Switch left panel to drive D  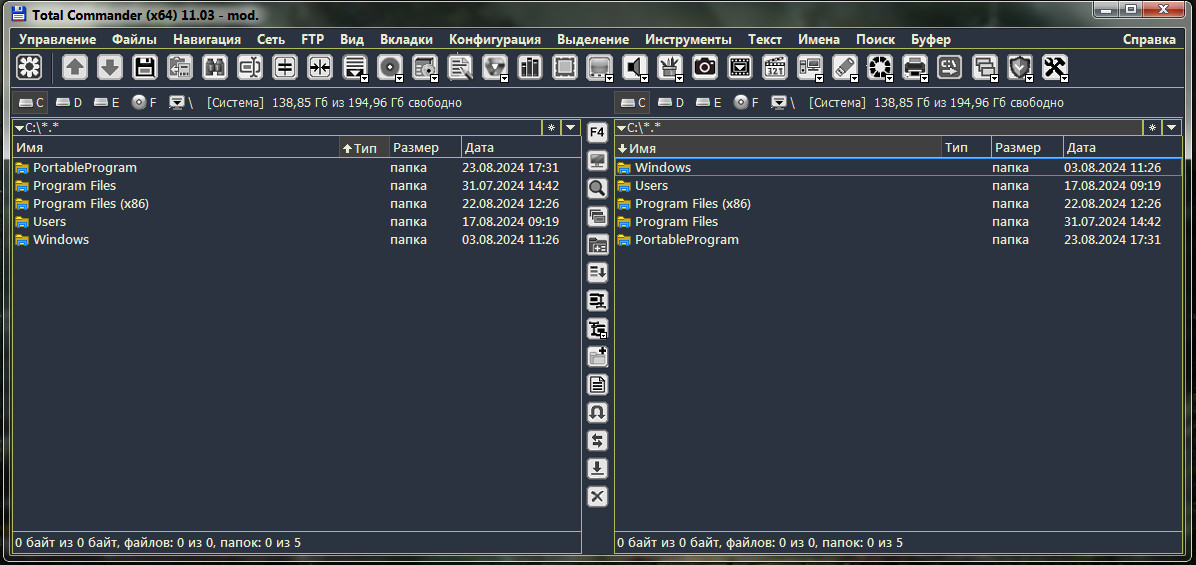pos(69,102)
